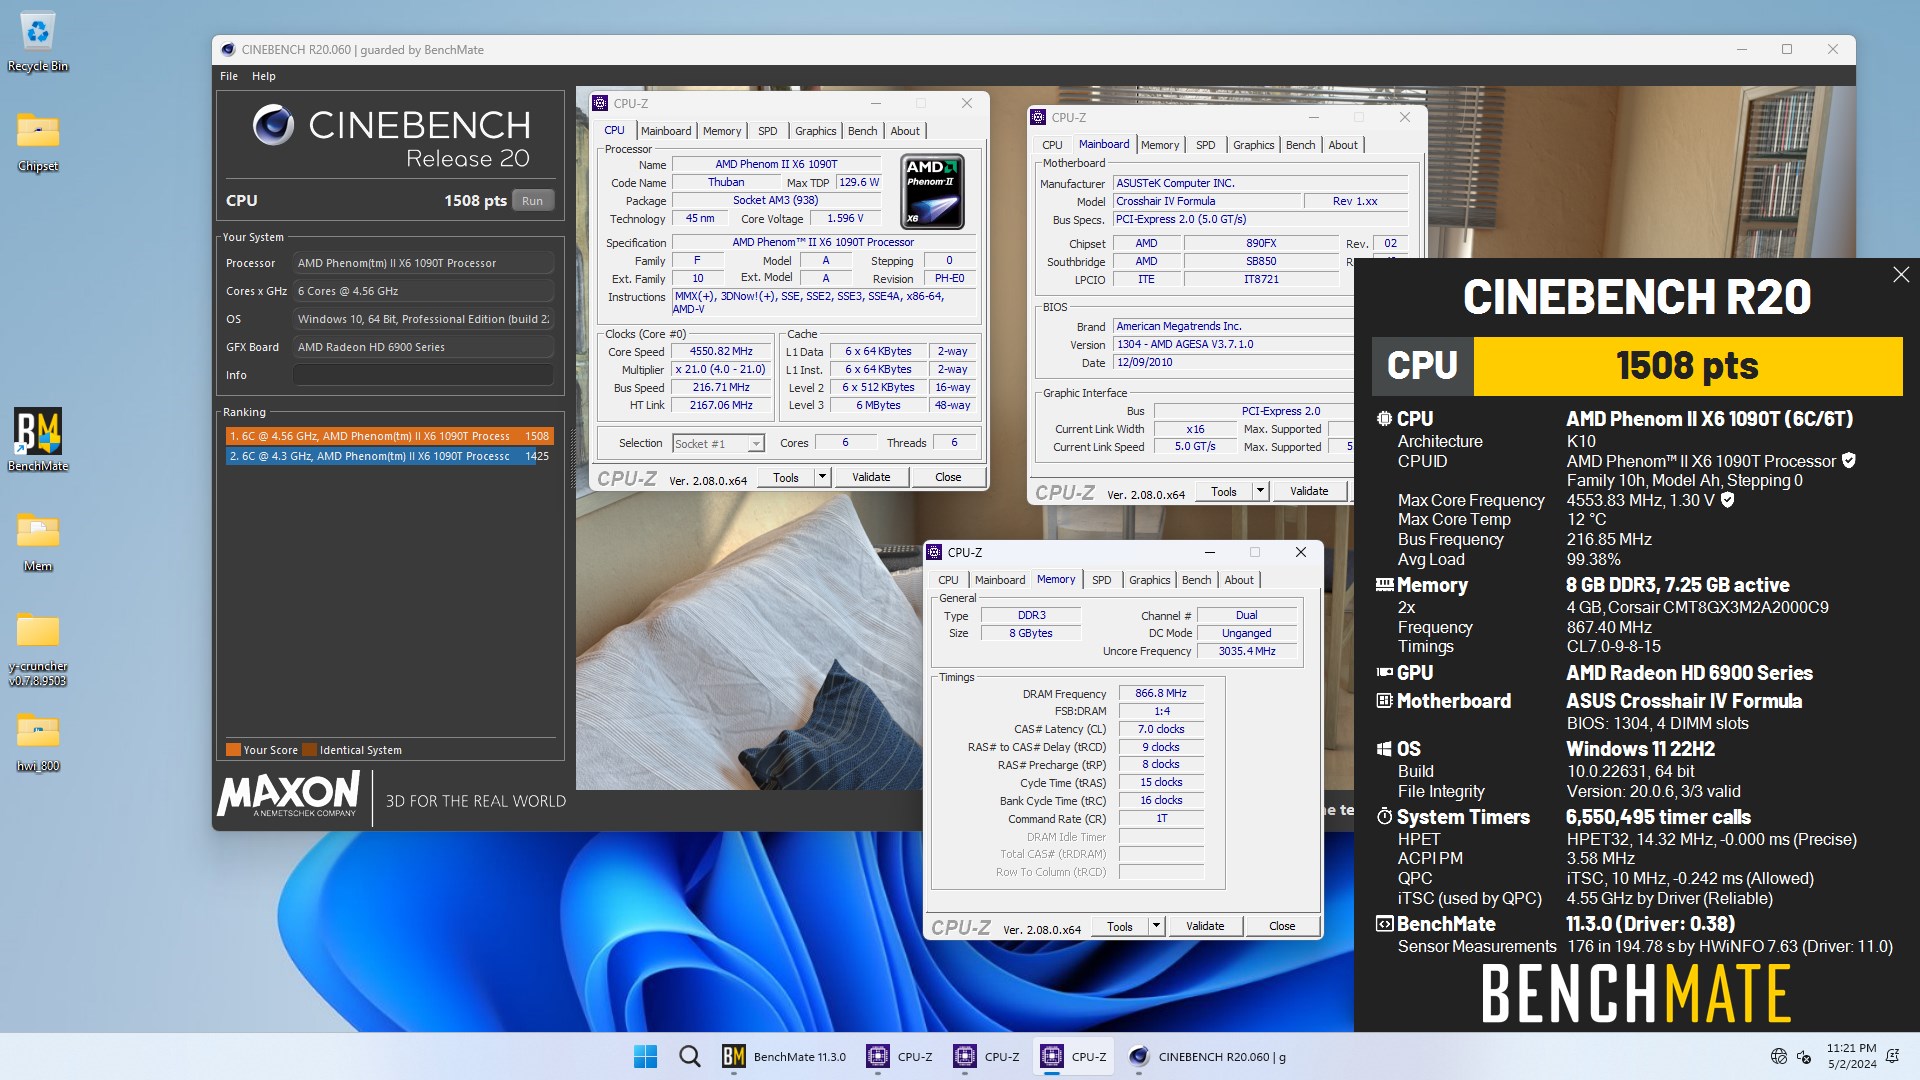Open SPD tab in CPU-Z Memory window

(x=1101, y=580)
